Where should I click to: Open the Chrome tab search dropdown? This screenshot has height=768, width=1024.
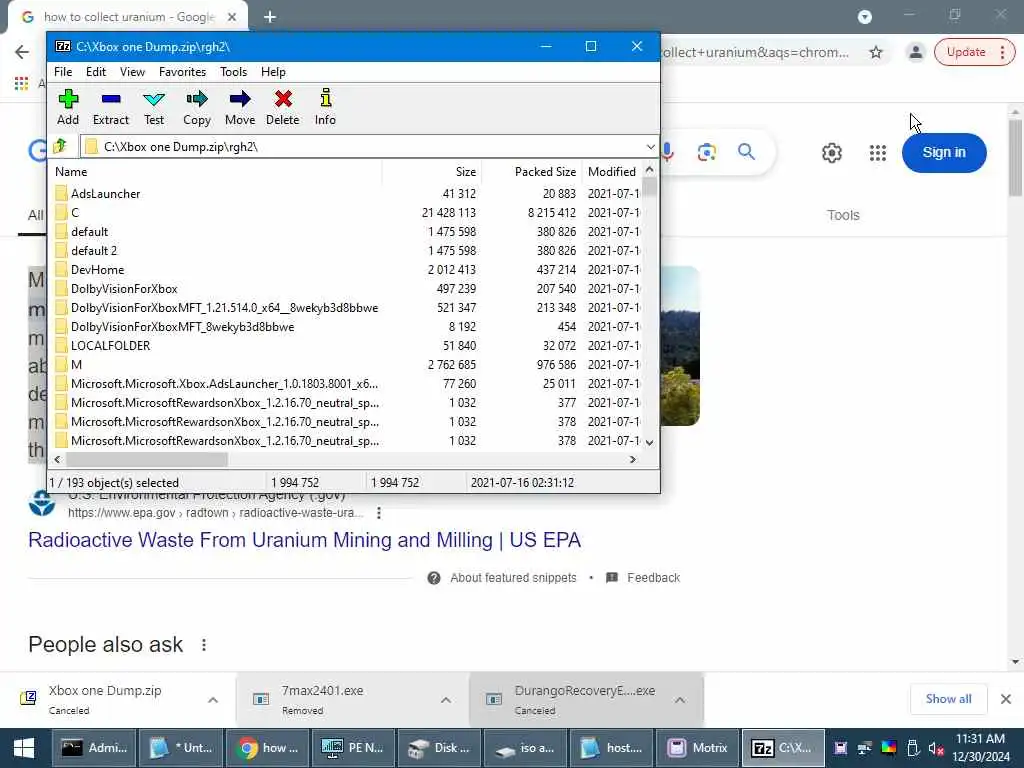pos(865,17)
